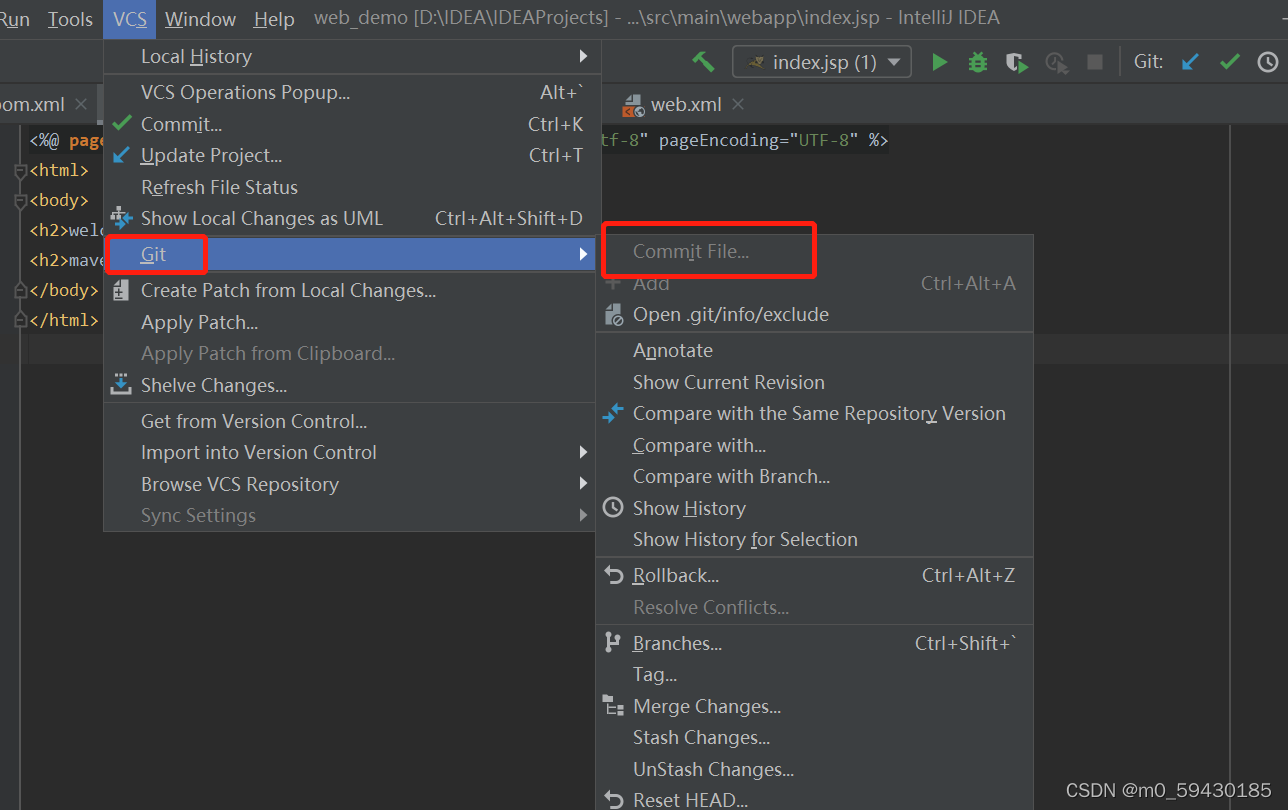
Task: Show Git history clock toolbar icon
Action: [1268, 62]
